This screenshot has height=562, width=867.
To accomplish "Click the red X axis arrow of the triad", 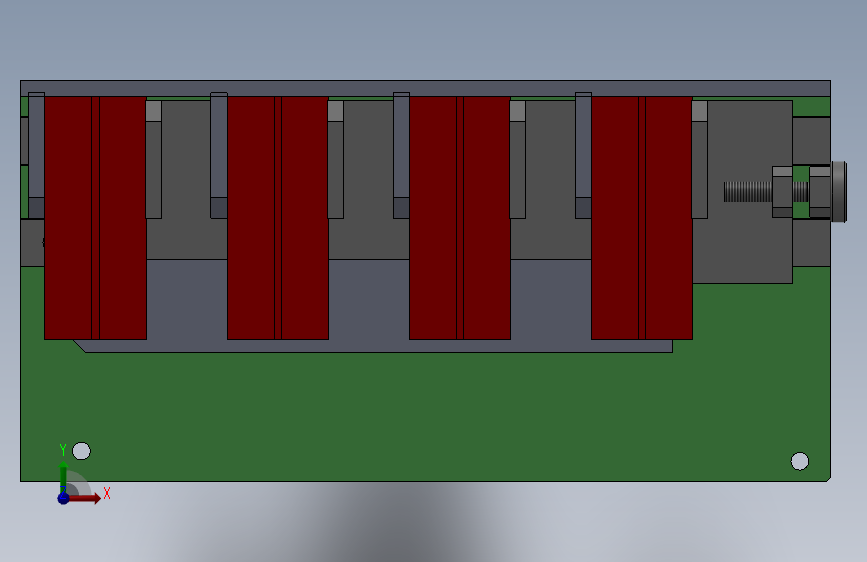I will coord(86,498).
